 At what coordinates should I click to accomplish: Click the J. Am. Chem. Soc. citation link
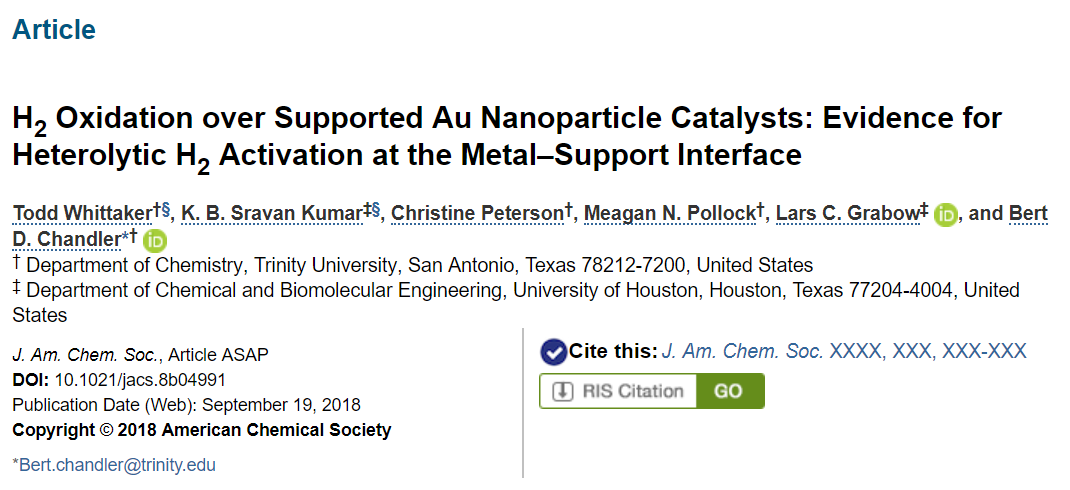844,351
